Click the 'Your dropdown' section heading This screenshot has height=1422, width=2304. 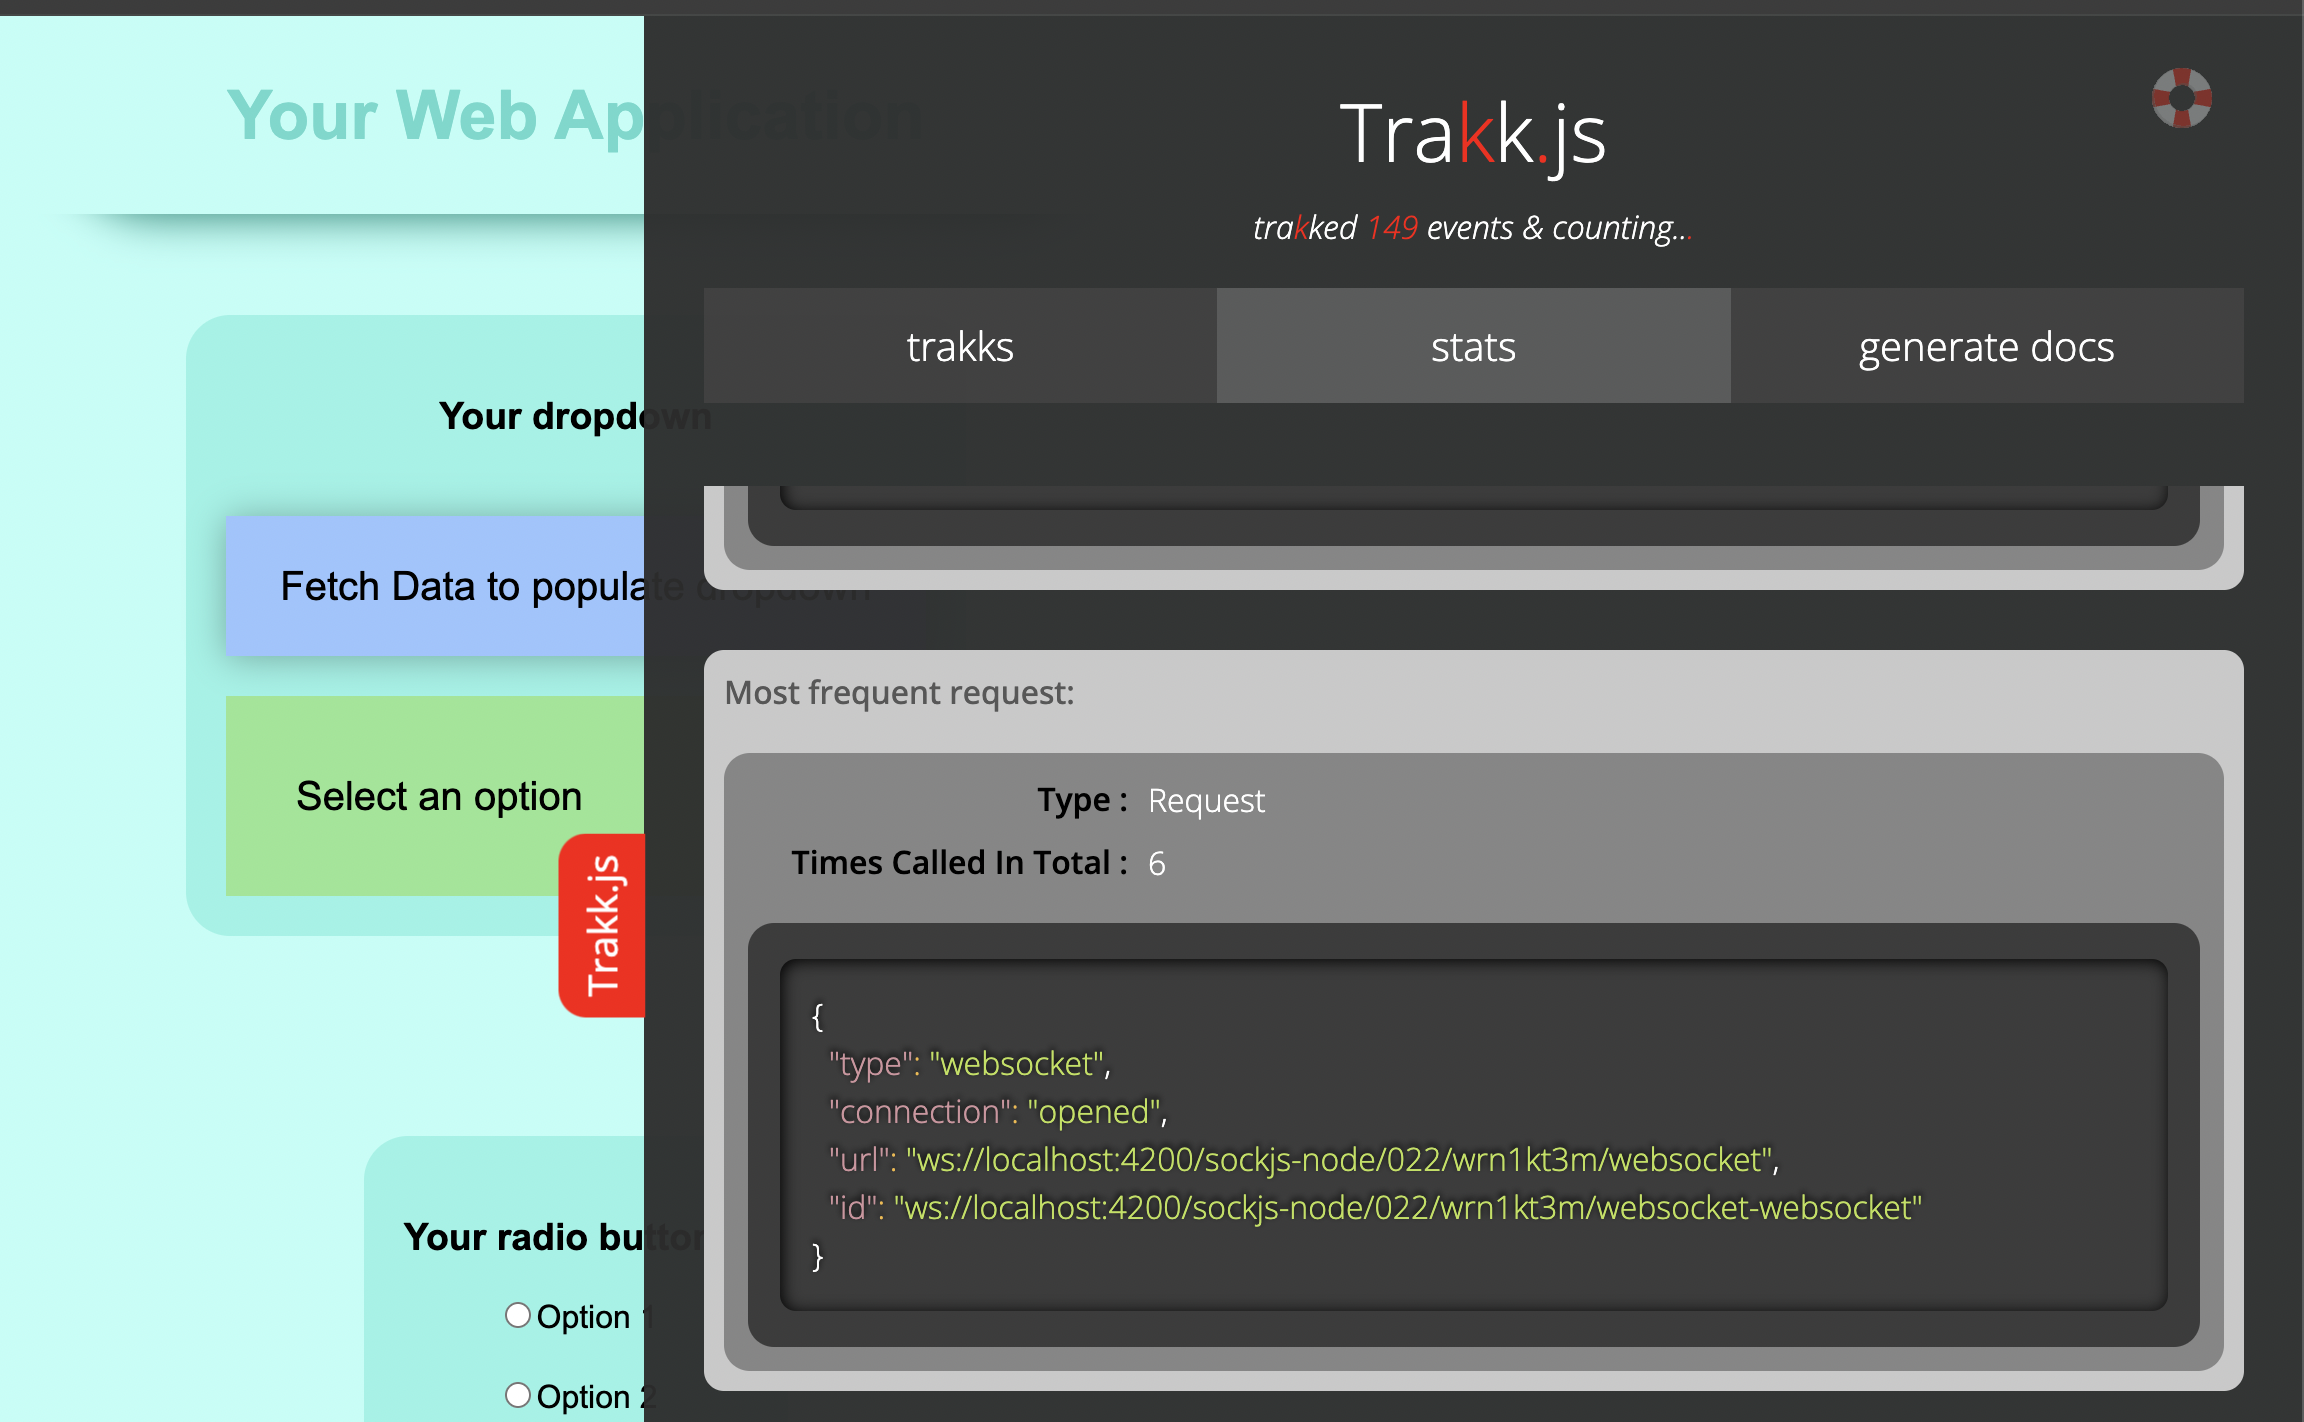click(x=540, y=416)
